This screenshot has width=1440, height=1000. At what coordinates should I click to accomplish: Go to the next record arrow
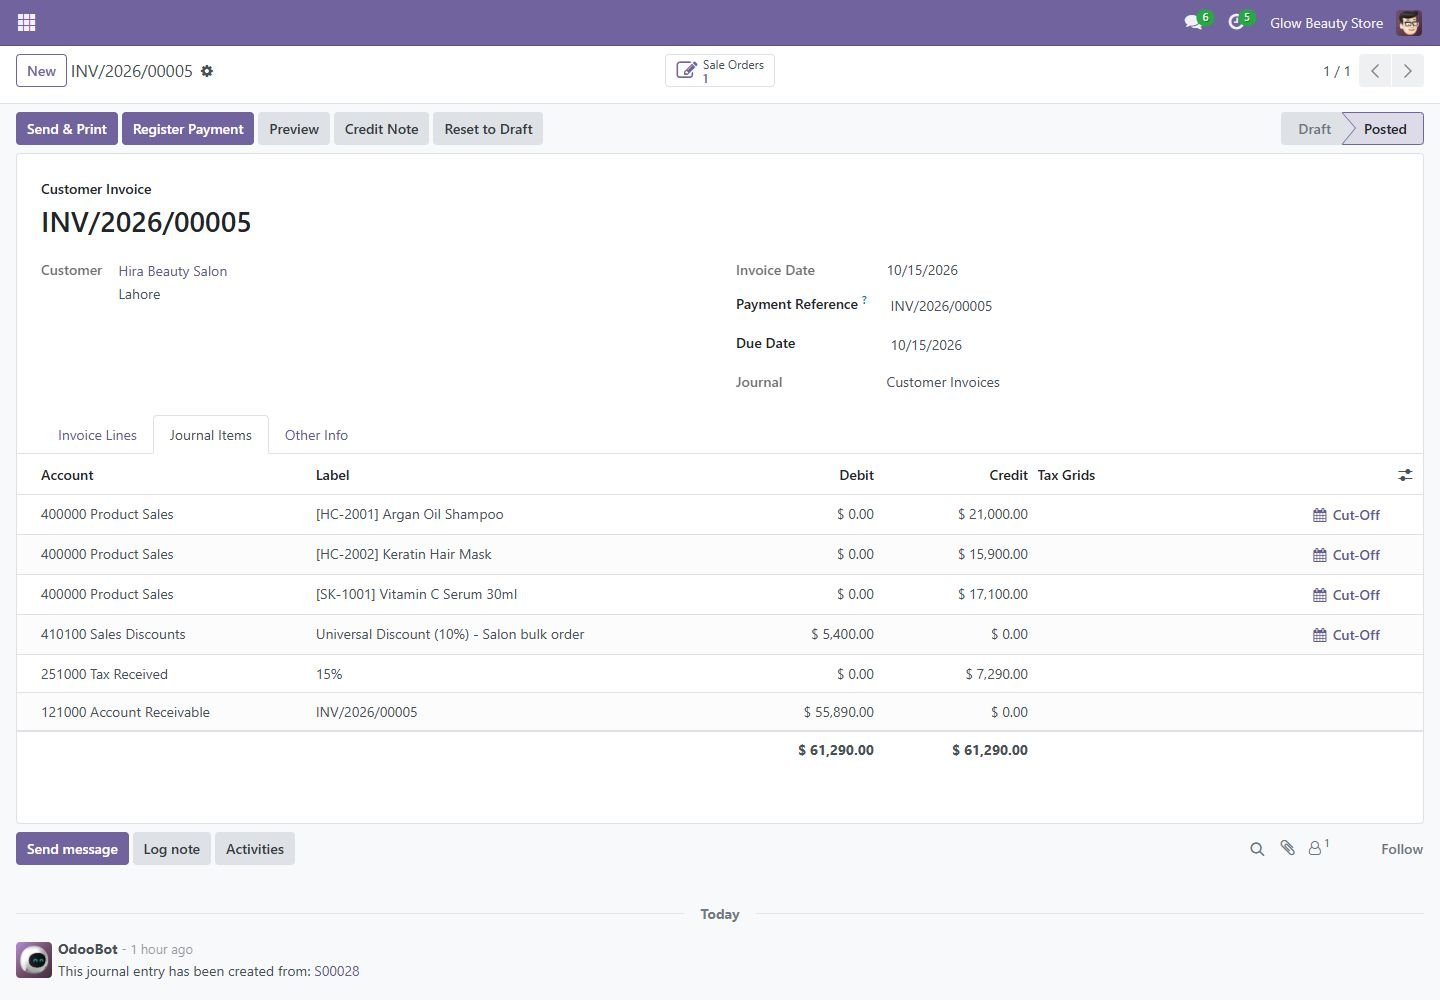1408,71
